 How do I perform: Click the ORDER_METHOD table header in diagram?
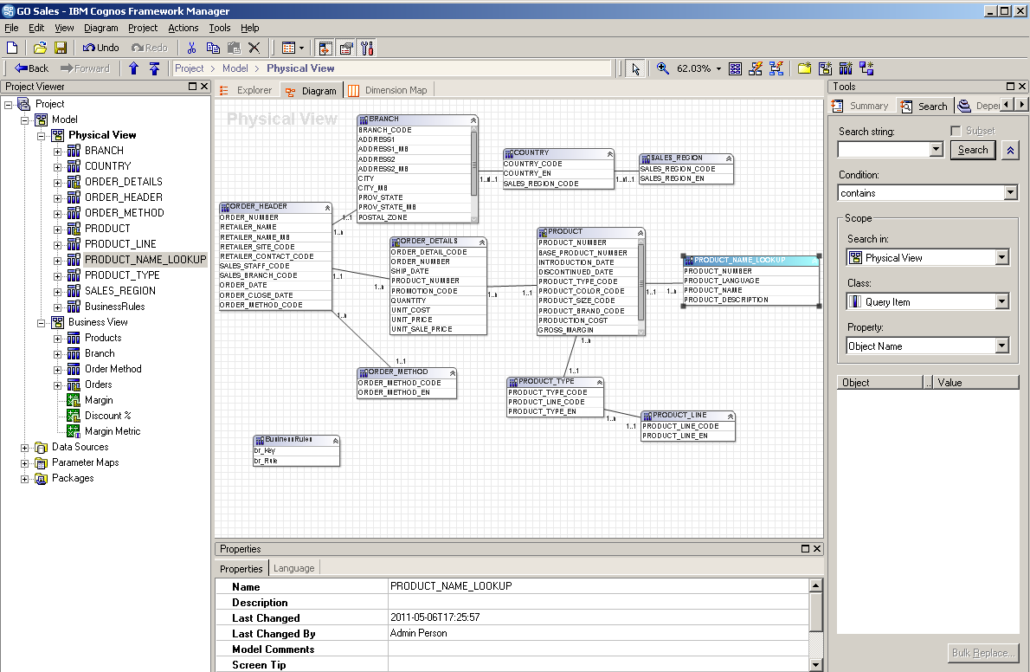[406, 372]
